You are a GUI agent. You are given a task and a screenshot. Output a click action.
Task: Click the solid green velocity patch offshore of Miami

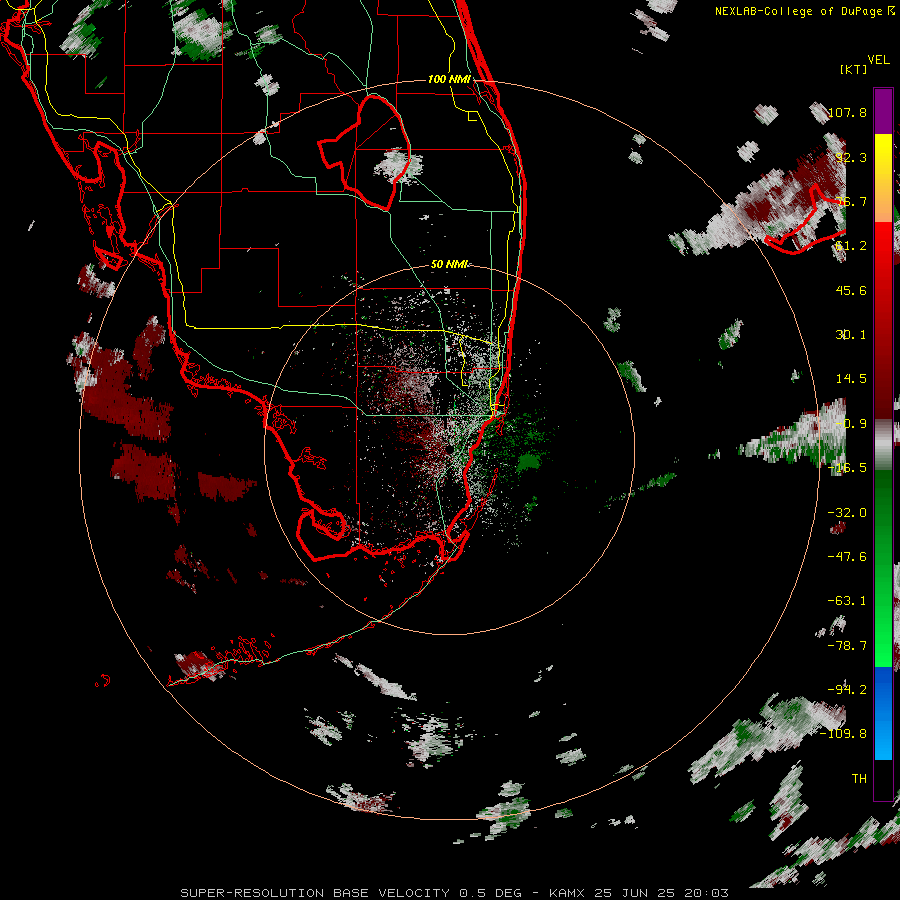tap(529, 462)
